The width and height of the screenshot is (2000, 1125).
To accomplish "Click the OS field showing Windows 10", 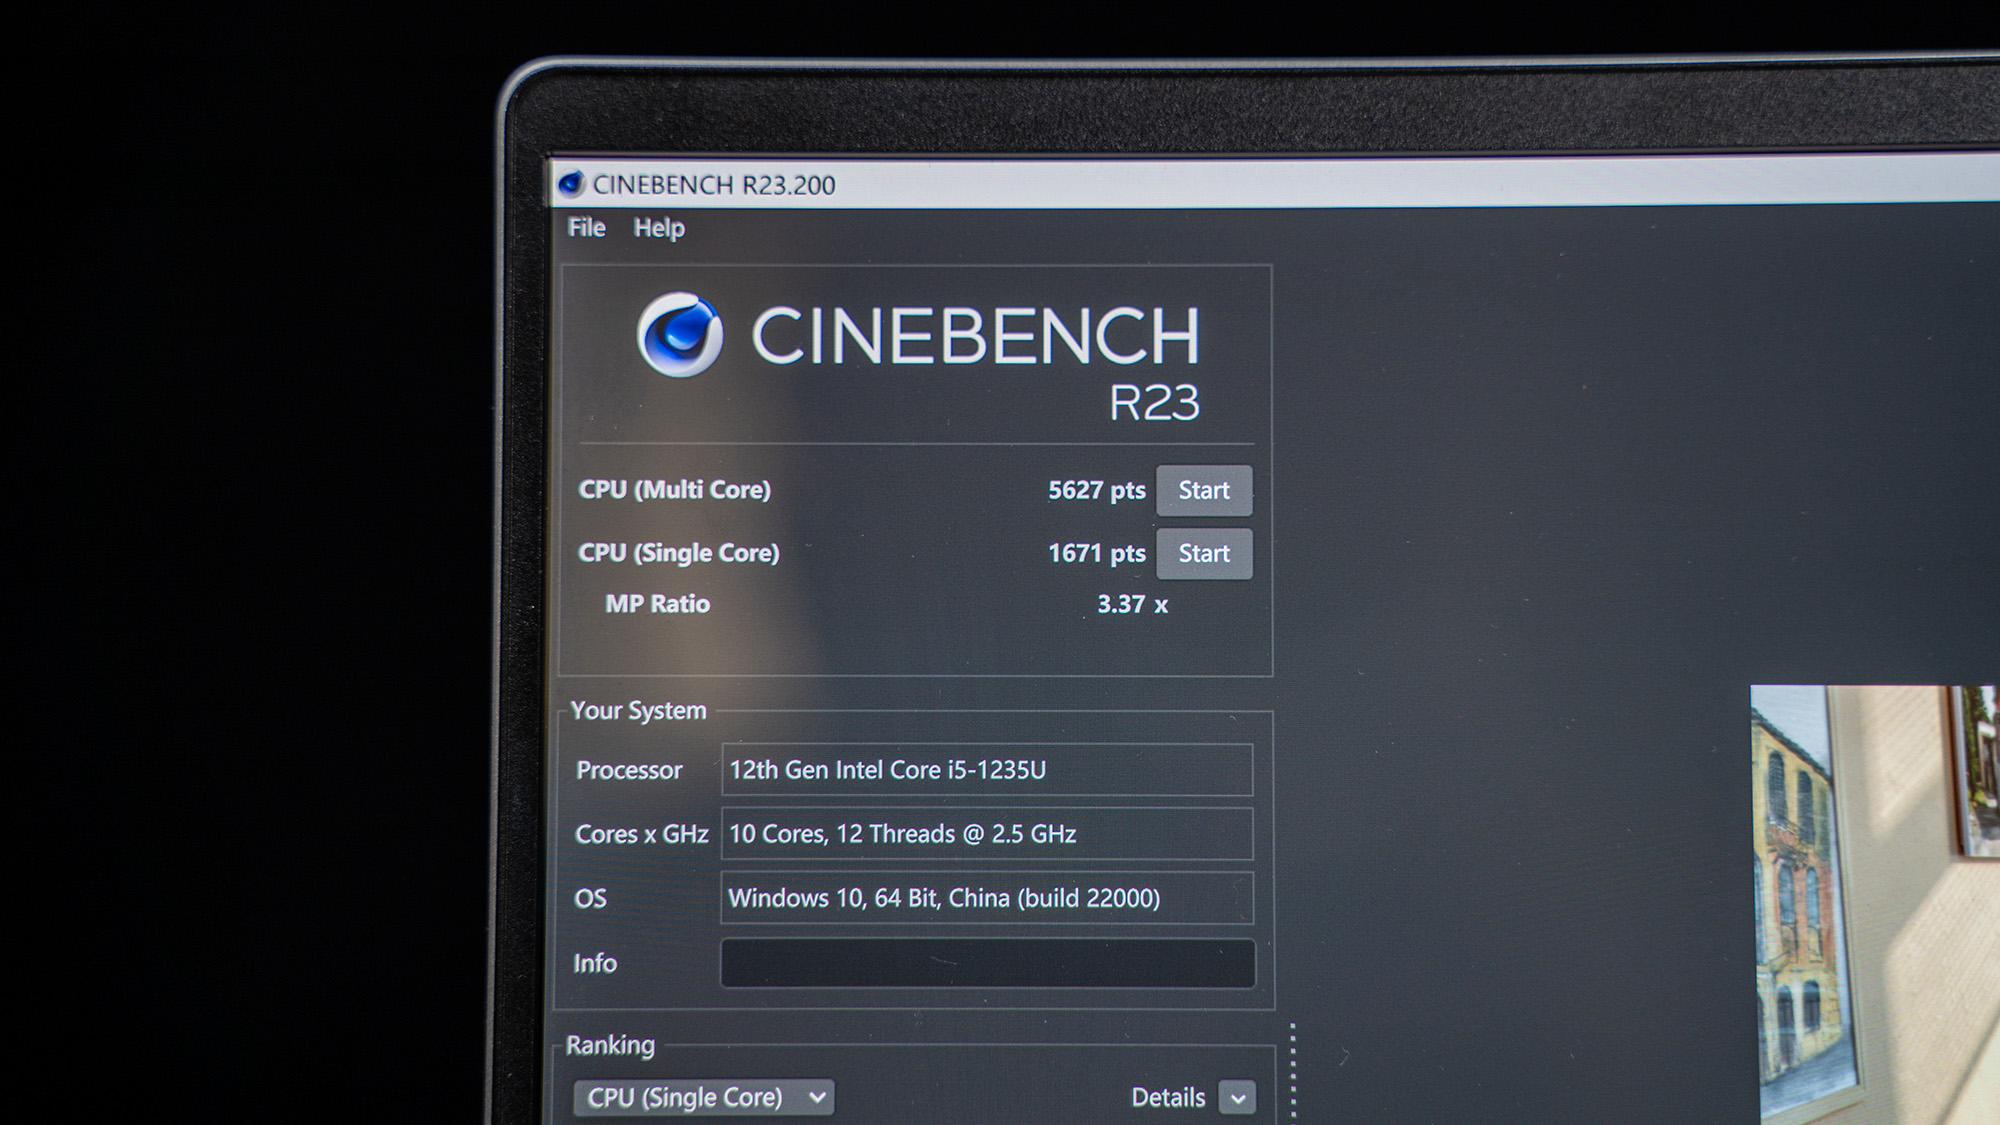I will [987, 898].
